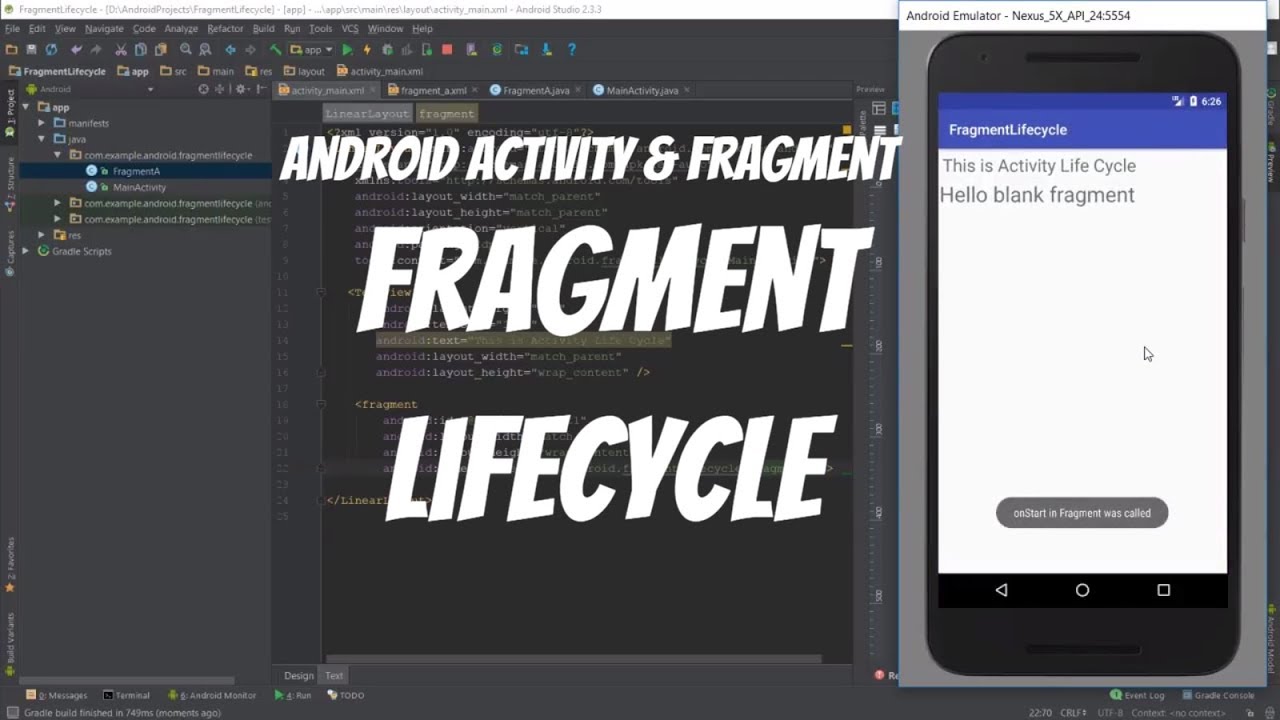Collapse the first com.example.android.fragmentlifecycle package

pyautogui.click(x=58, y=155)
